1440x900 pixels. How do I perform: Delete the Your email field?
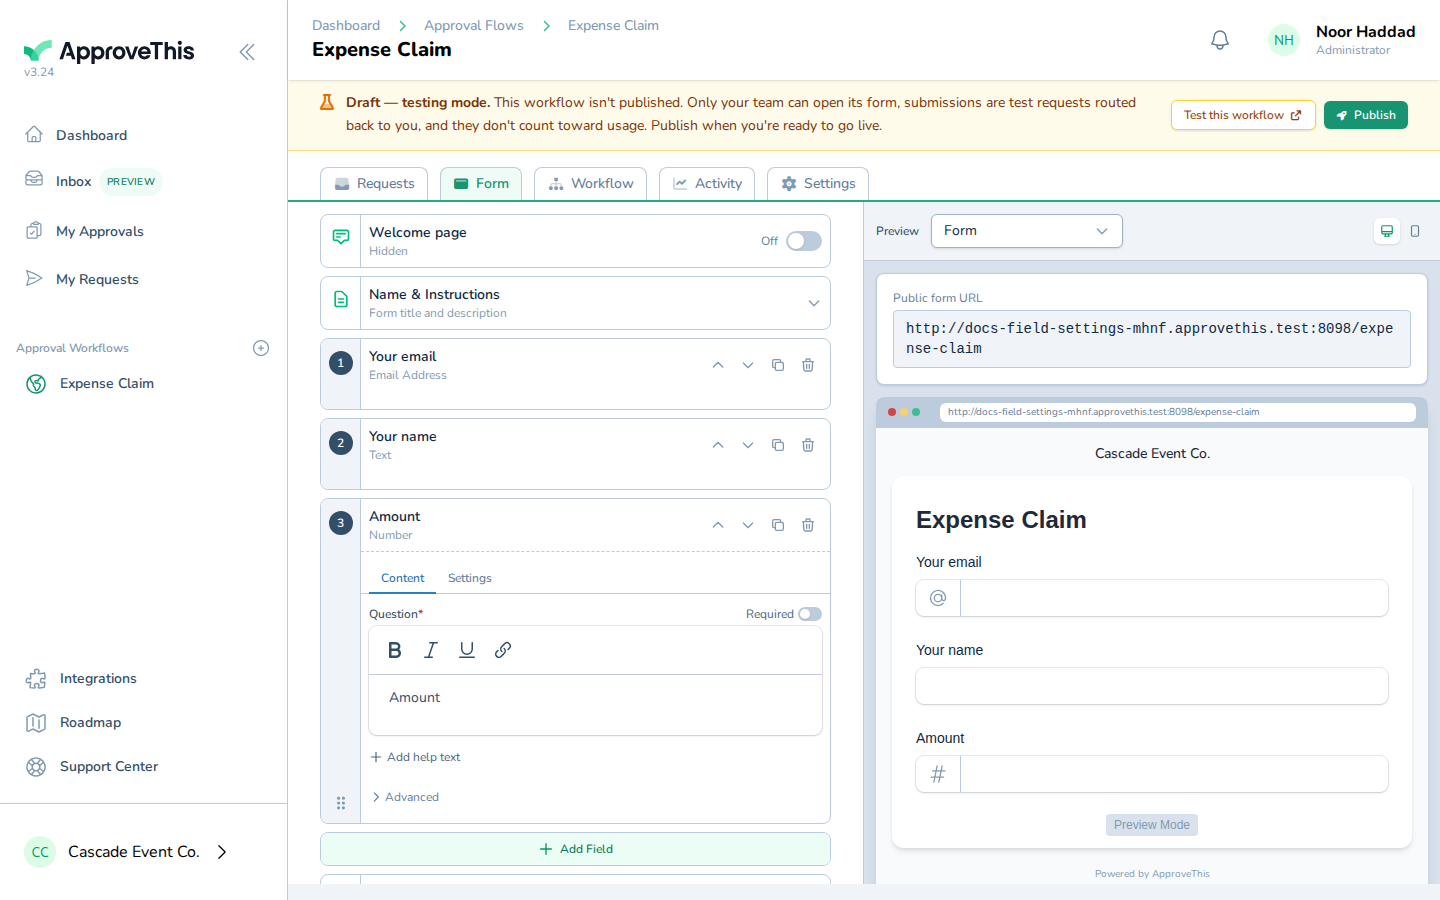[x=808, y=365]
